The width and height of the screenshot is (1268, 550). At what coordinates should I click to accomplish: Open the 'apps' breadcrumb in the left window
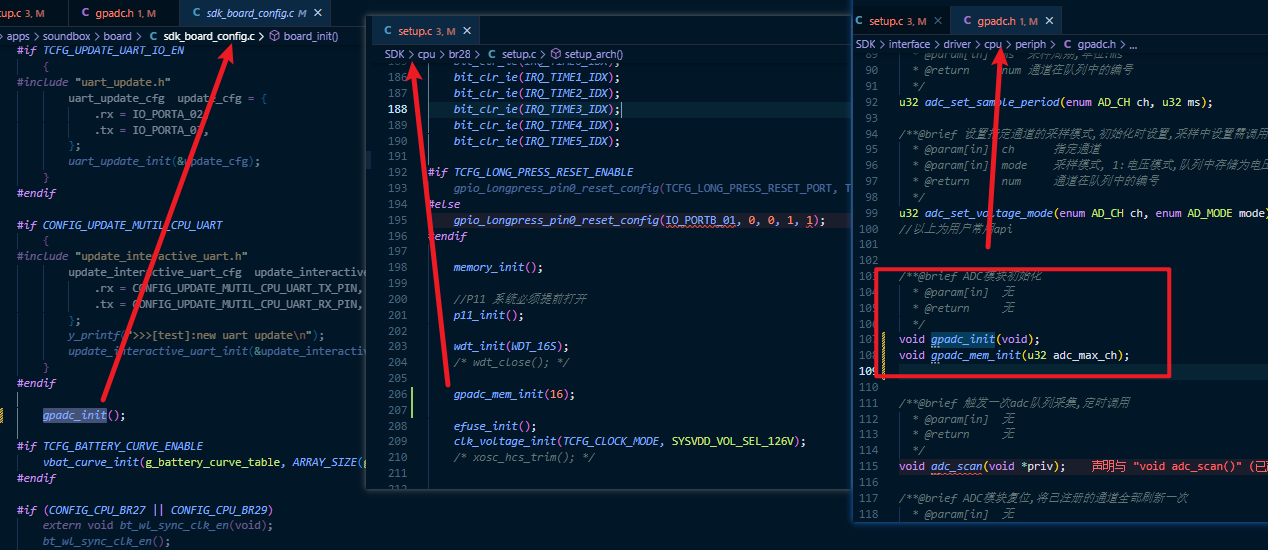(18, 36)
